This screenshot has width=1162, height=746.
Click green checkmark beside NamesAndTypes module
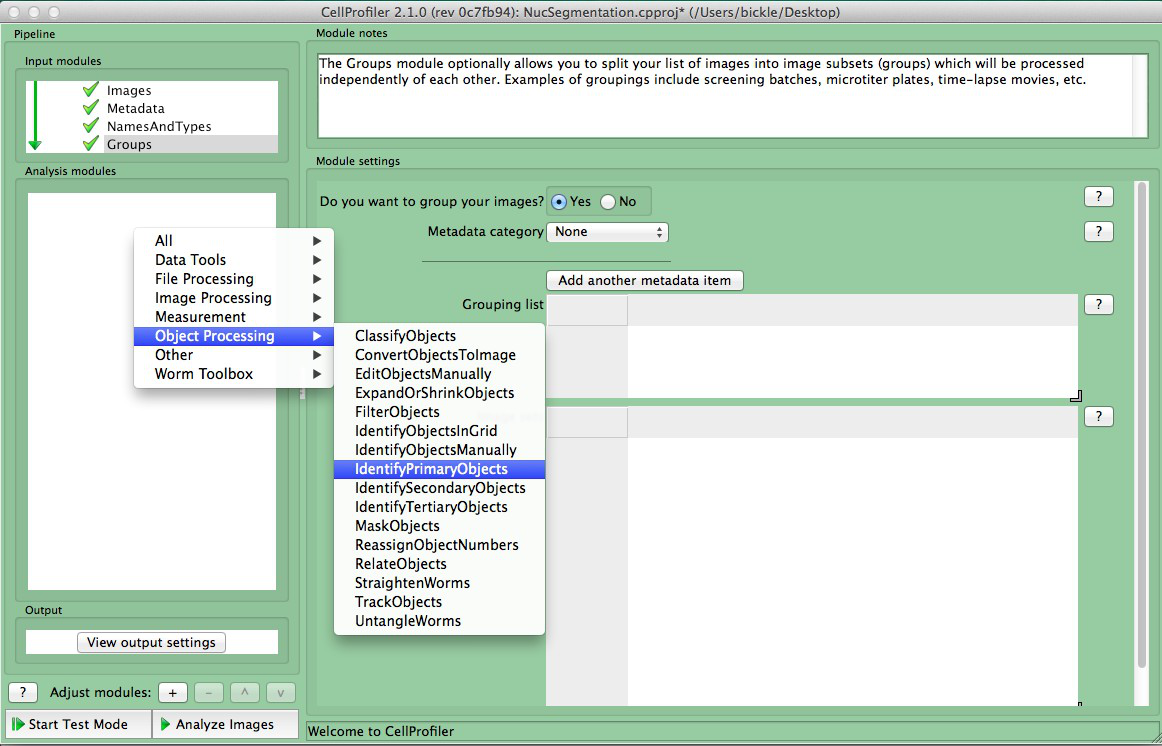90,125
